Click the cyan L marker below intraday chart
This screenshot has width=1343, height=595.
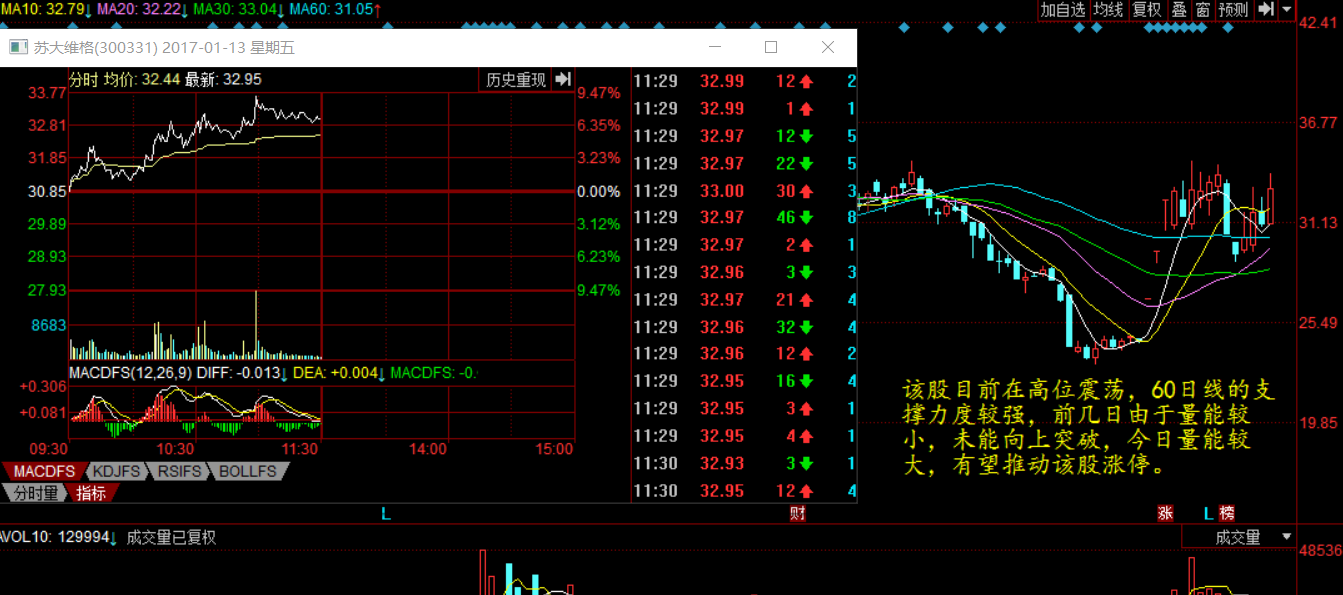(x=386, y=513)
